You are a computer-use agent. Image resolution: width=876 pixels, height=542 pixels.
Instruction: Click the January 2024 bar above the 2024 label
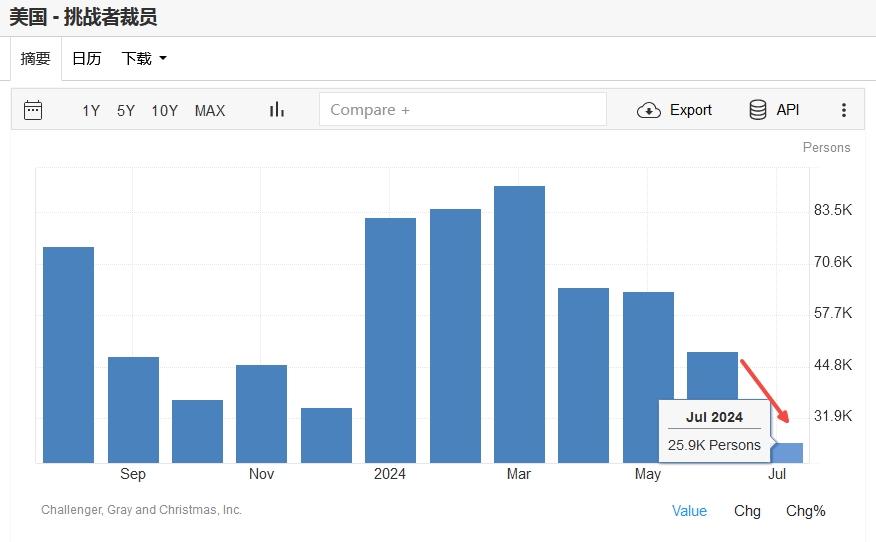(390, 340)
